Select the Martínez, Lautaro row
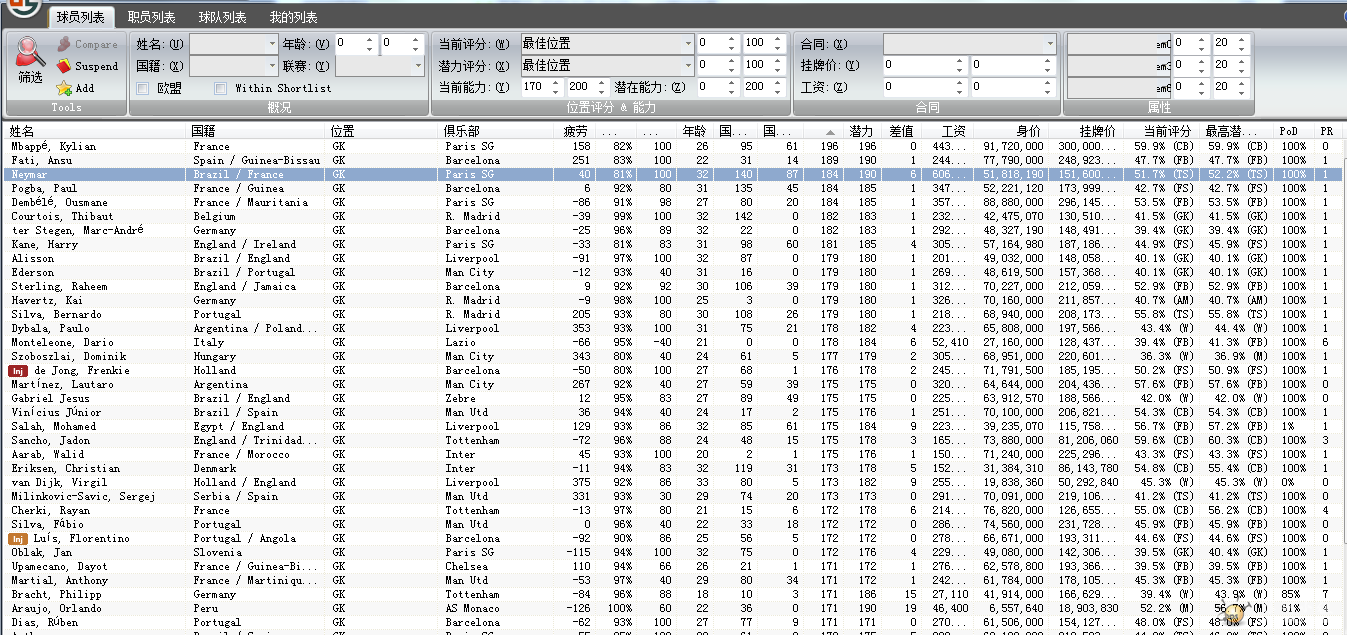 pos(673,384)
